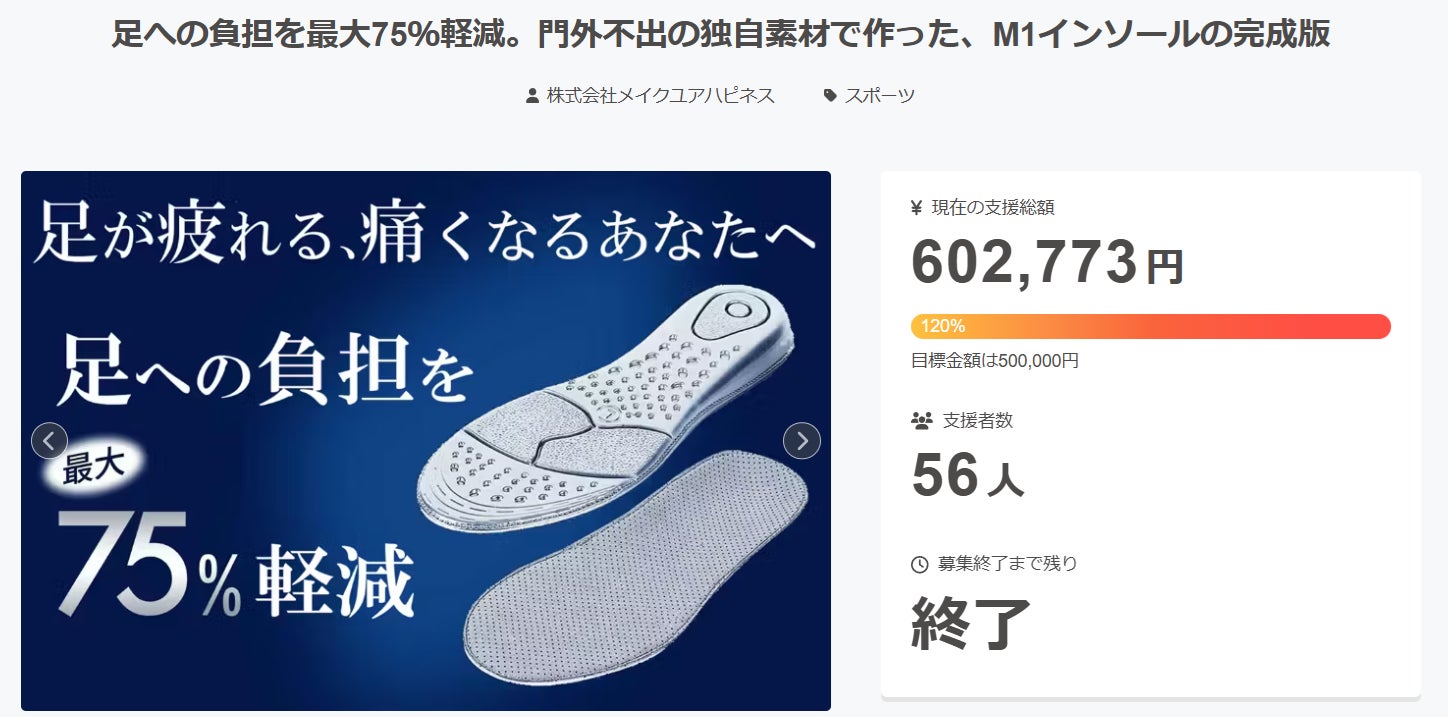Screen dimensions: 1448x717
Task: Click the project title heading text
Action: (720, 34)
